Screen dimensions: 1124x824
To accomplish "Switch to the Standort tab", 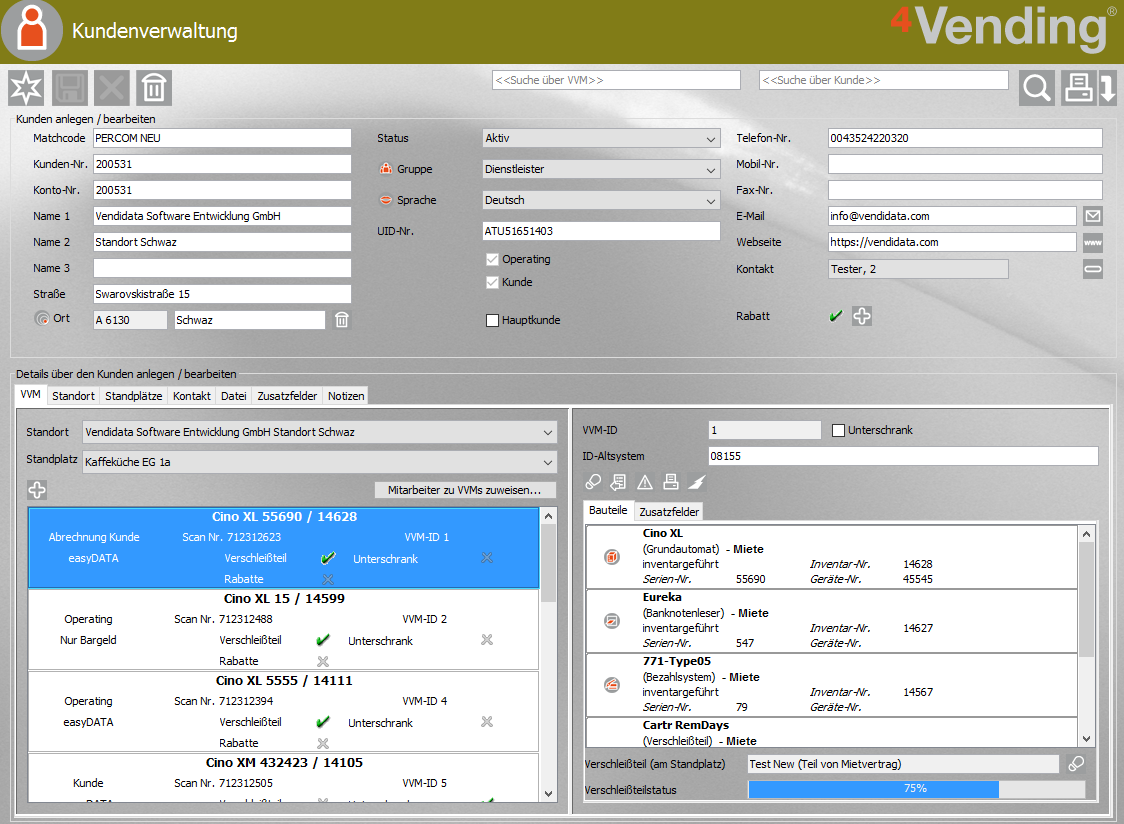I will click(x=73, y=396).
